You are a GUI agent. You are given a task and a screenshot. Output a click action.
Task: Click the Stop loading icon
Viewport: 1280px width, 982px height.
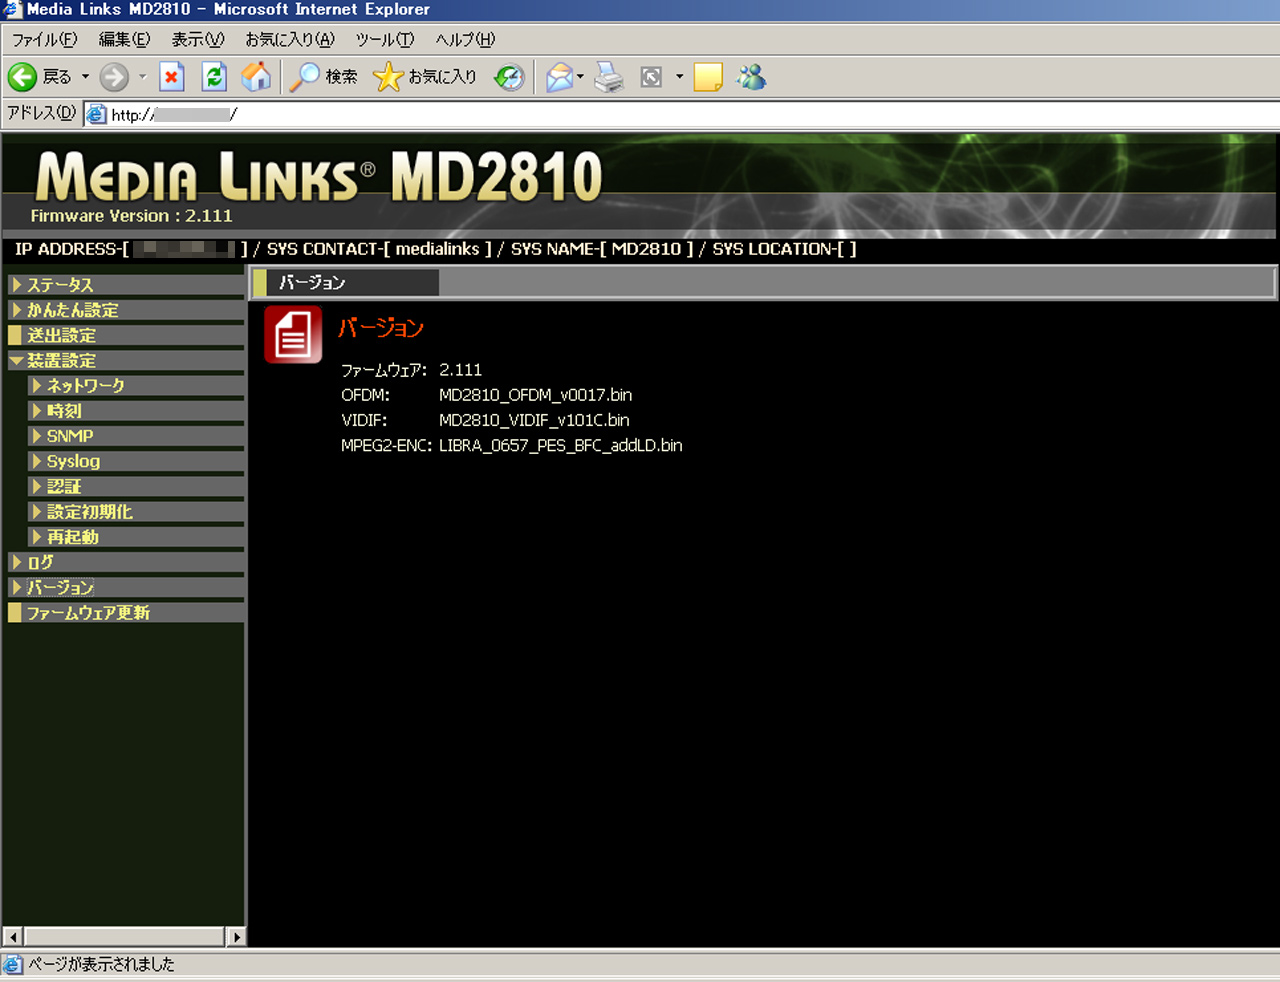coord(172,77)
